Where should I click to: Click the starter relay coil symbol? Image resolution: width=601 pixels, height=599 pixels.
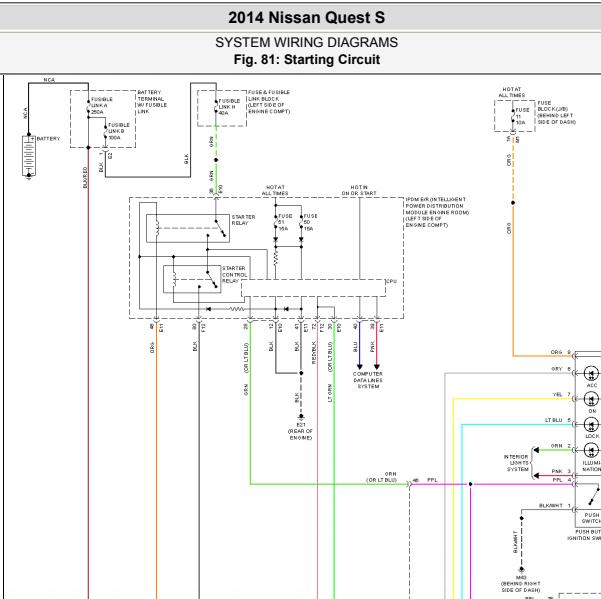157,228
